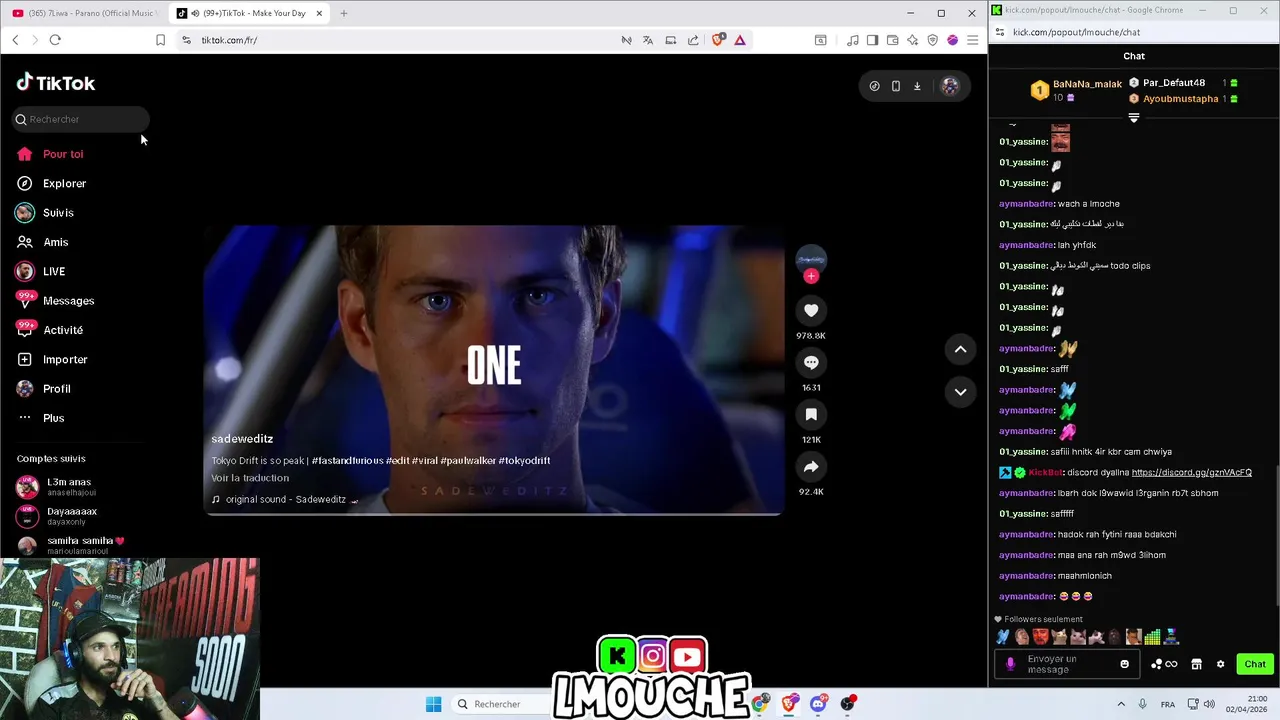The width and height of the screenshot is (1280, 720).
Task: Click the #fastandfurious hashtag
Action: click(x=347, y=461)
